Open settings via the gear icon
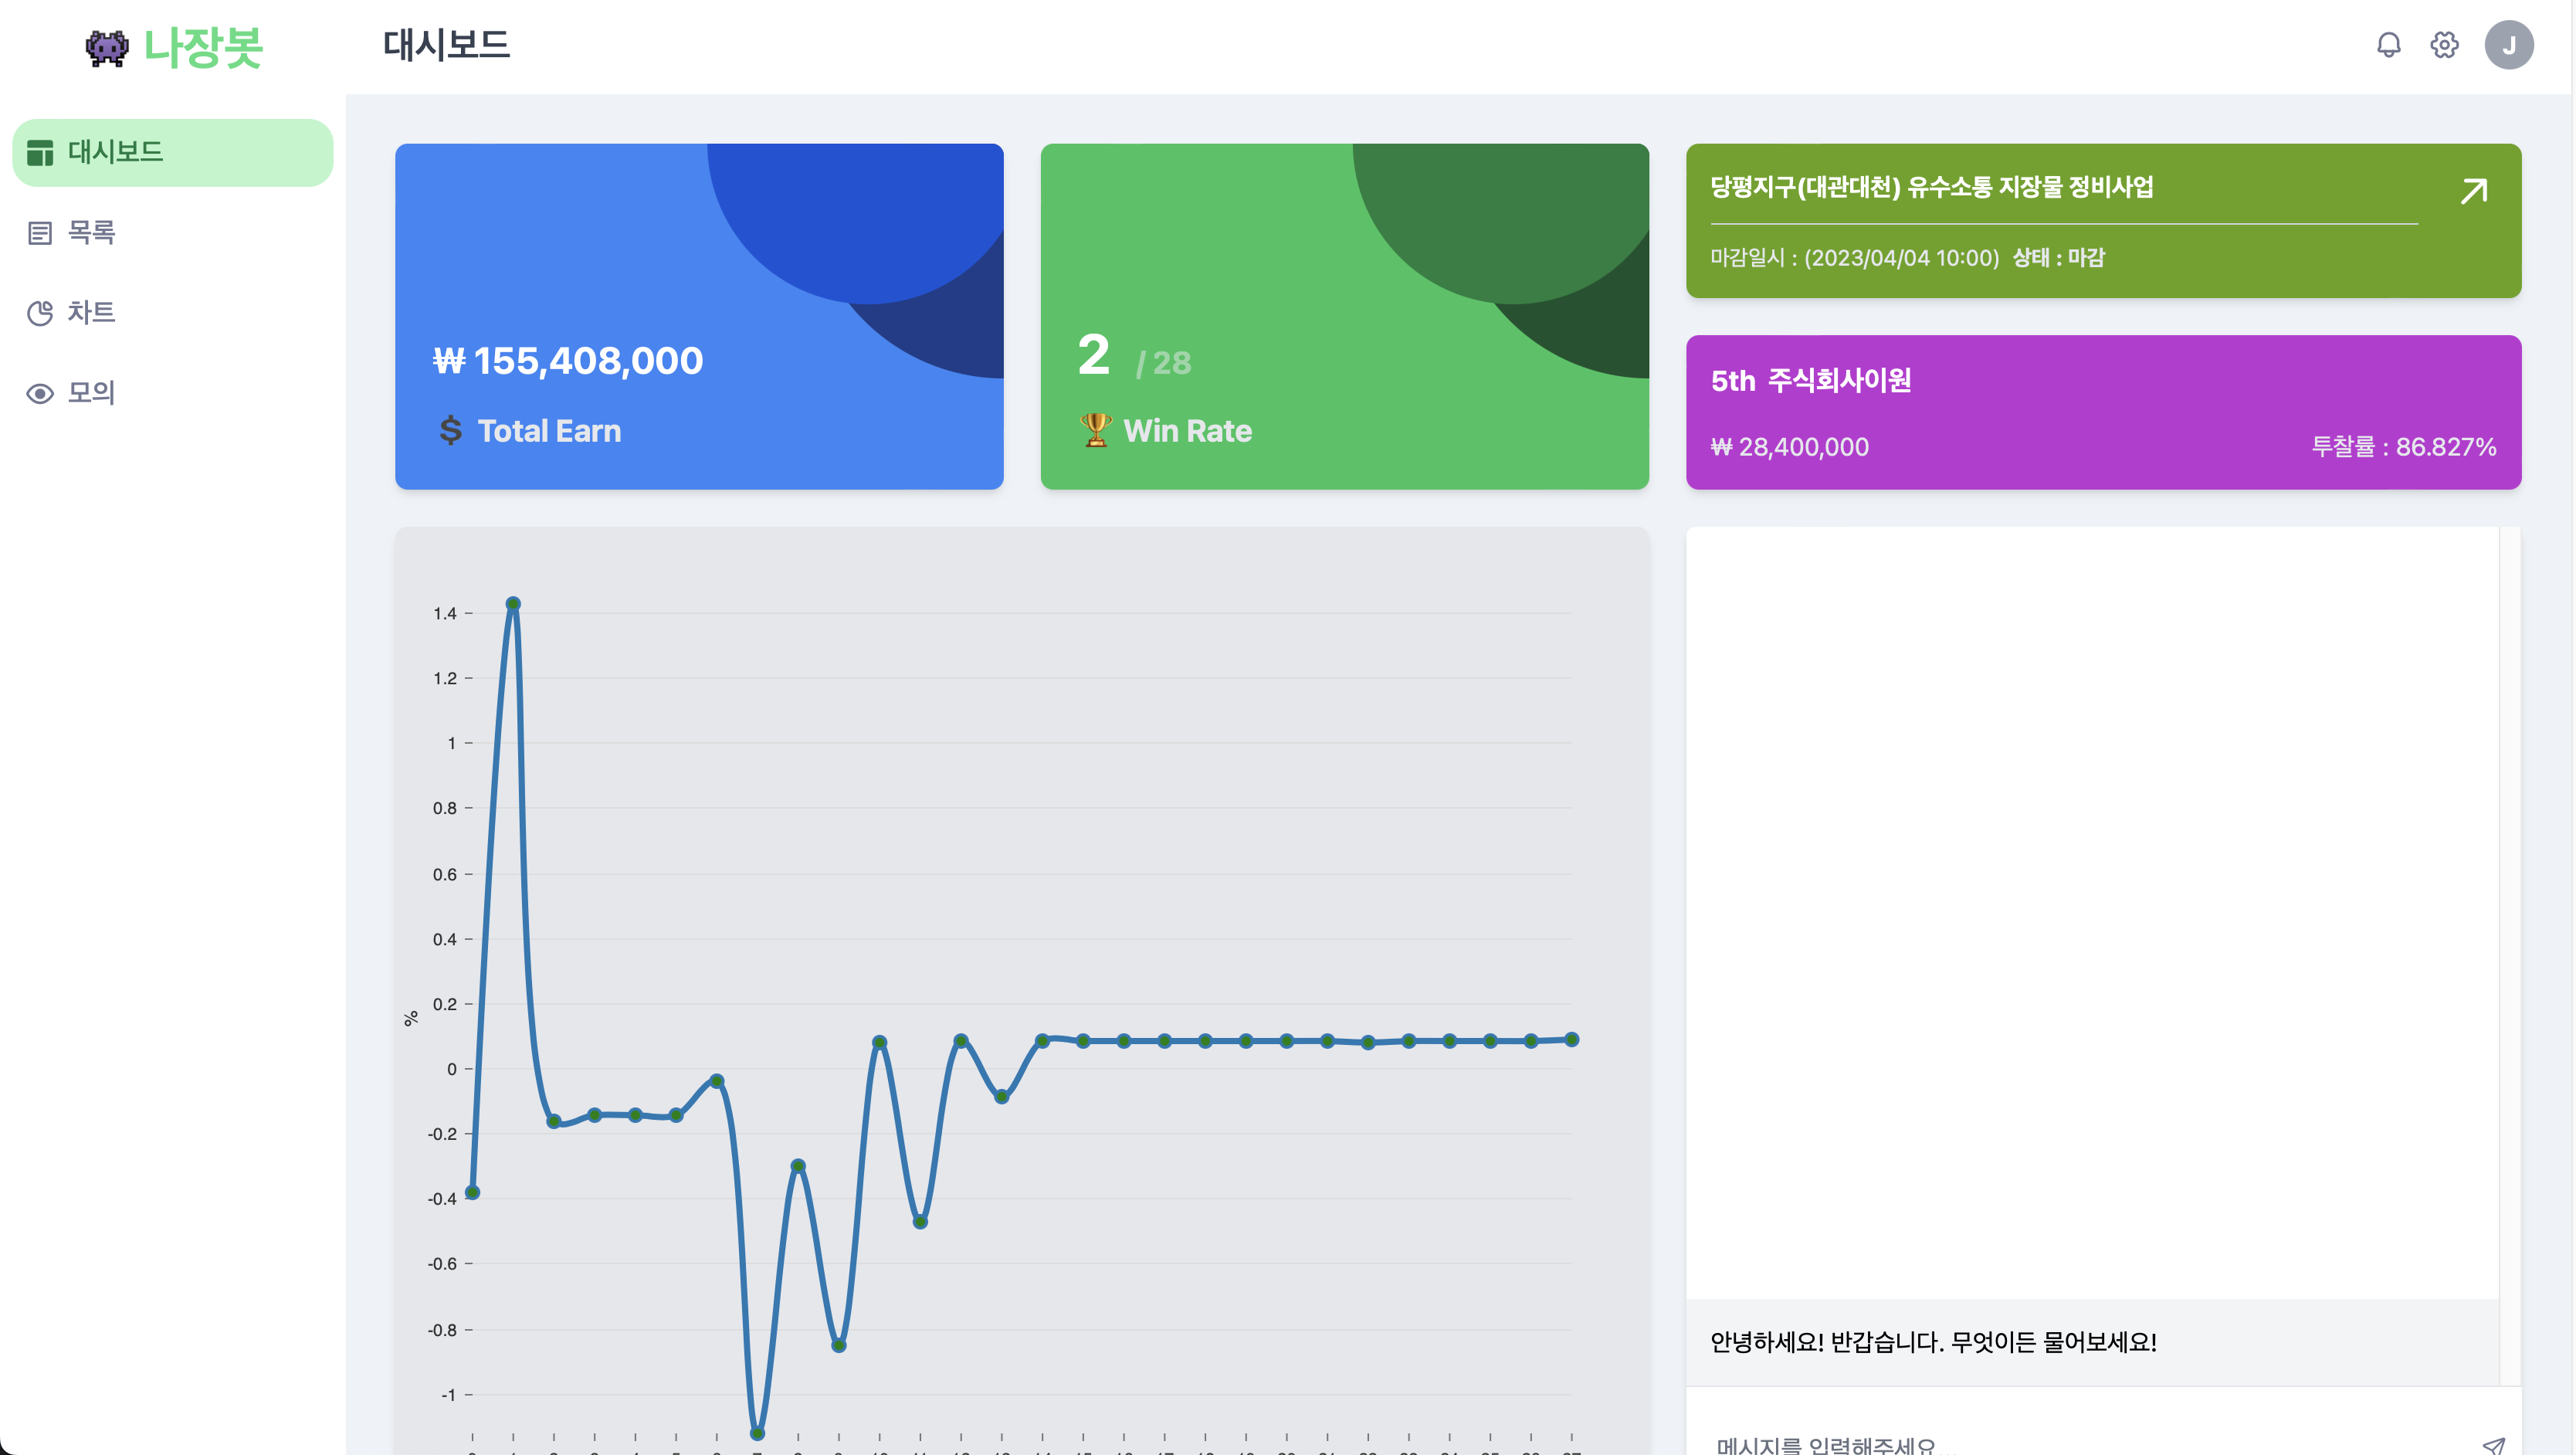Viewport: 2576px width, 1455px height. [2444, 45]
